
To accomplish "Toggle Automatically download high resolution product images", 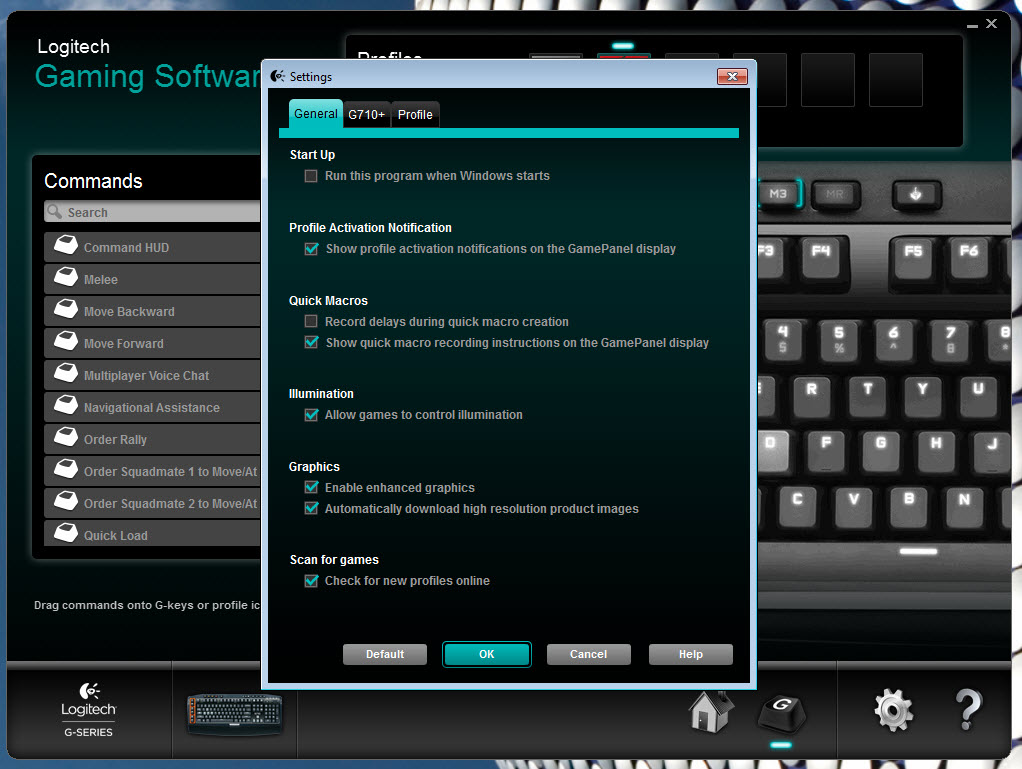I will point(312,508).
